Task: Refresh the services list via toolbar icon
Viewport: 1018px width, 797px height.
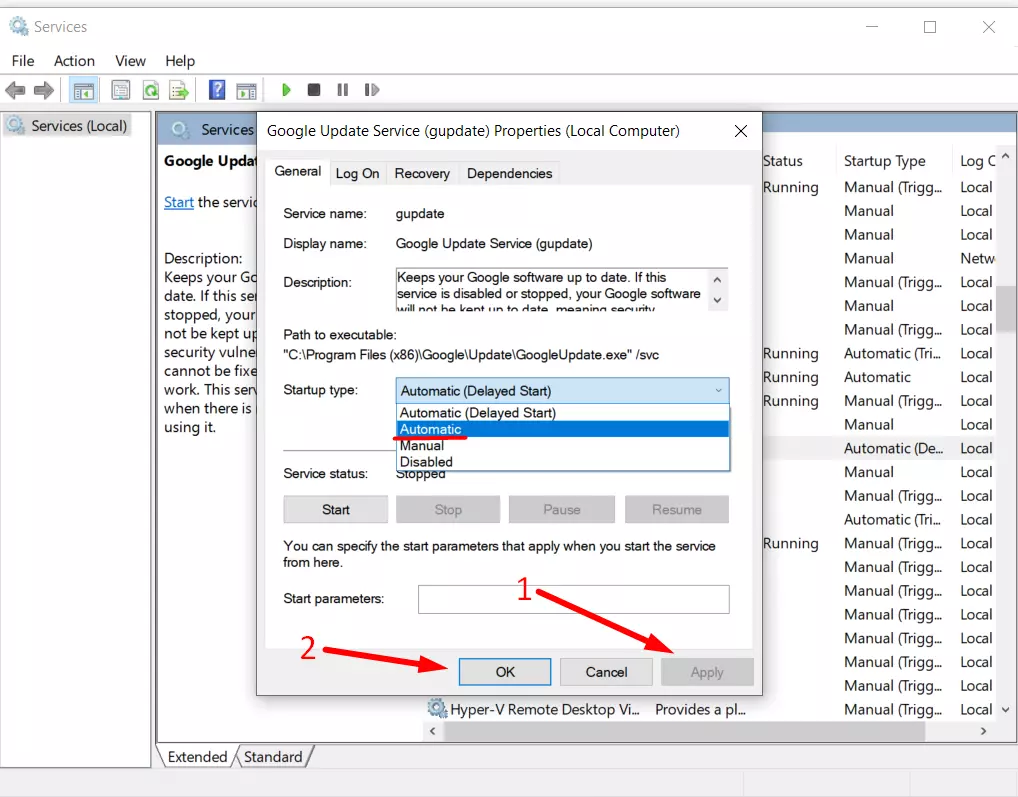Action: click(151, 90)
